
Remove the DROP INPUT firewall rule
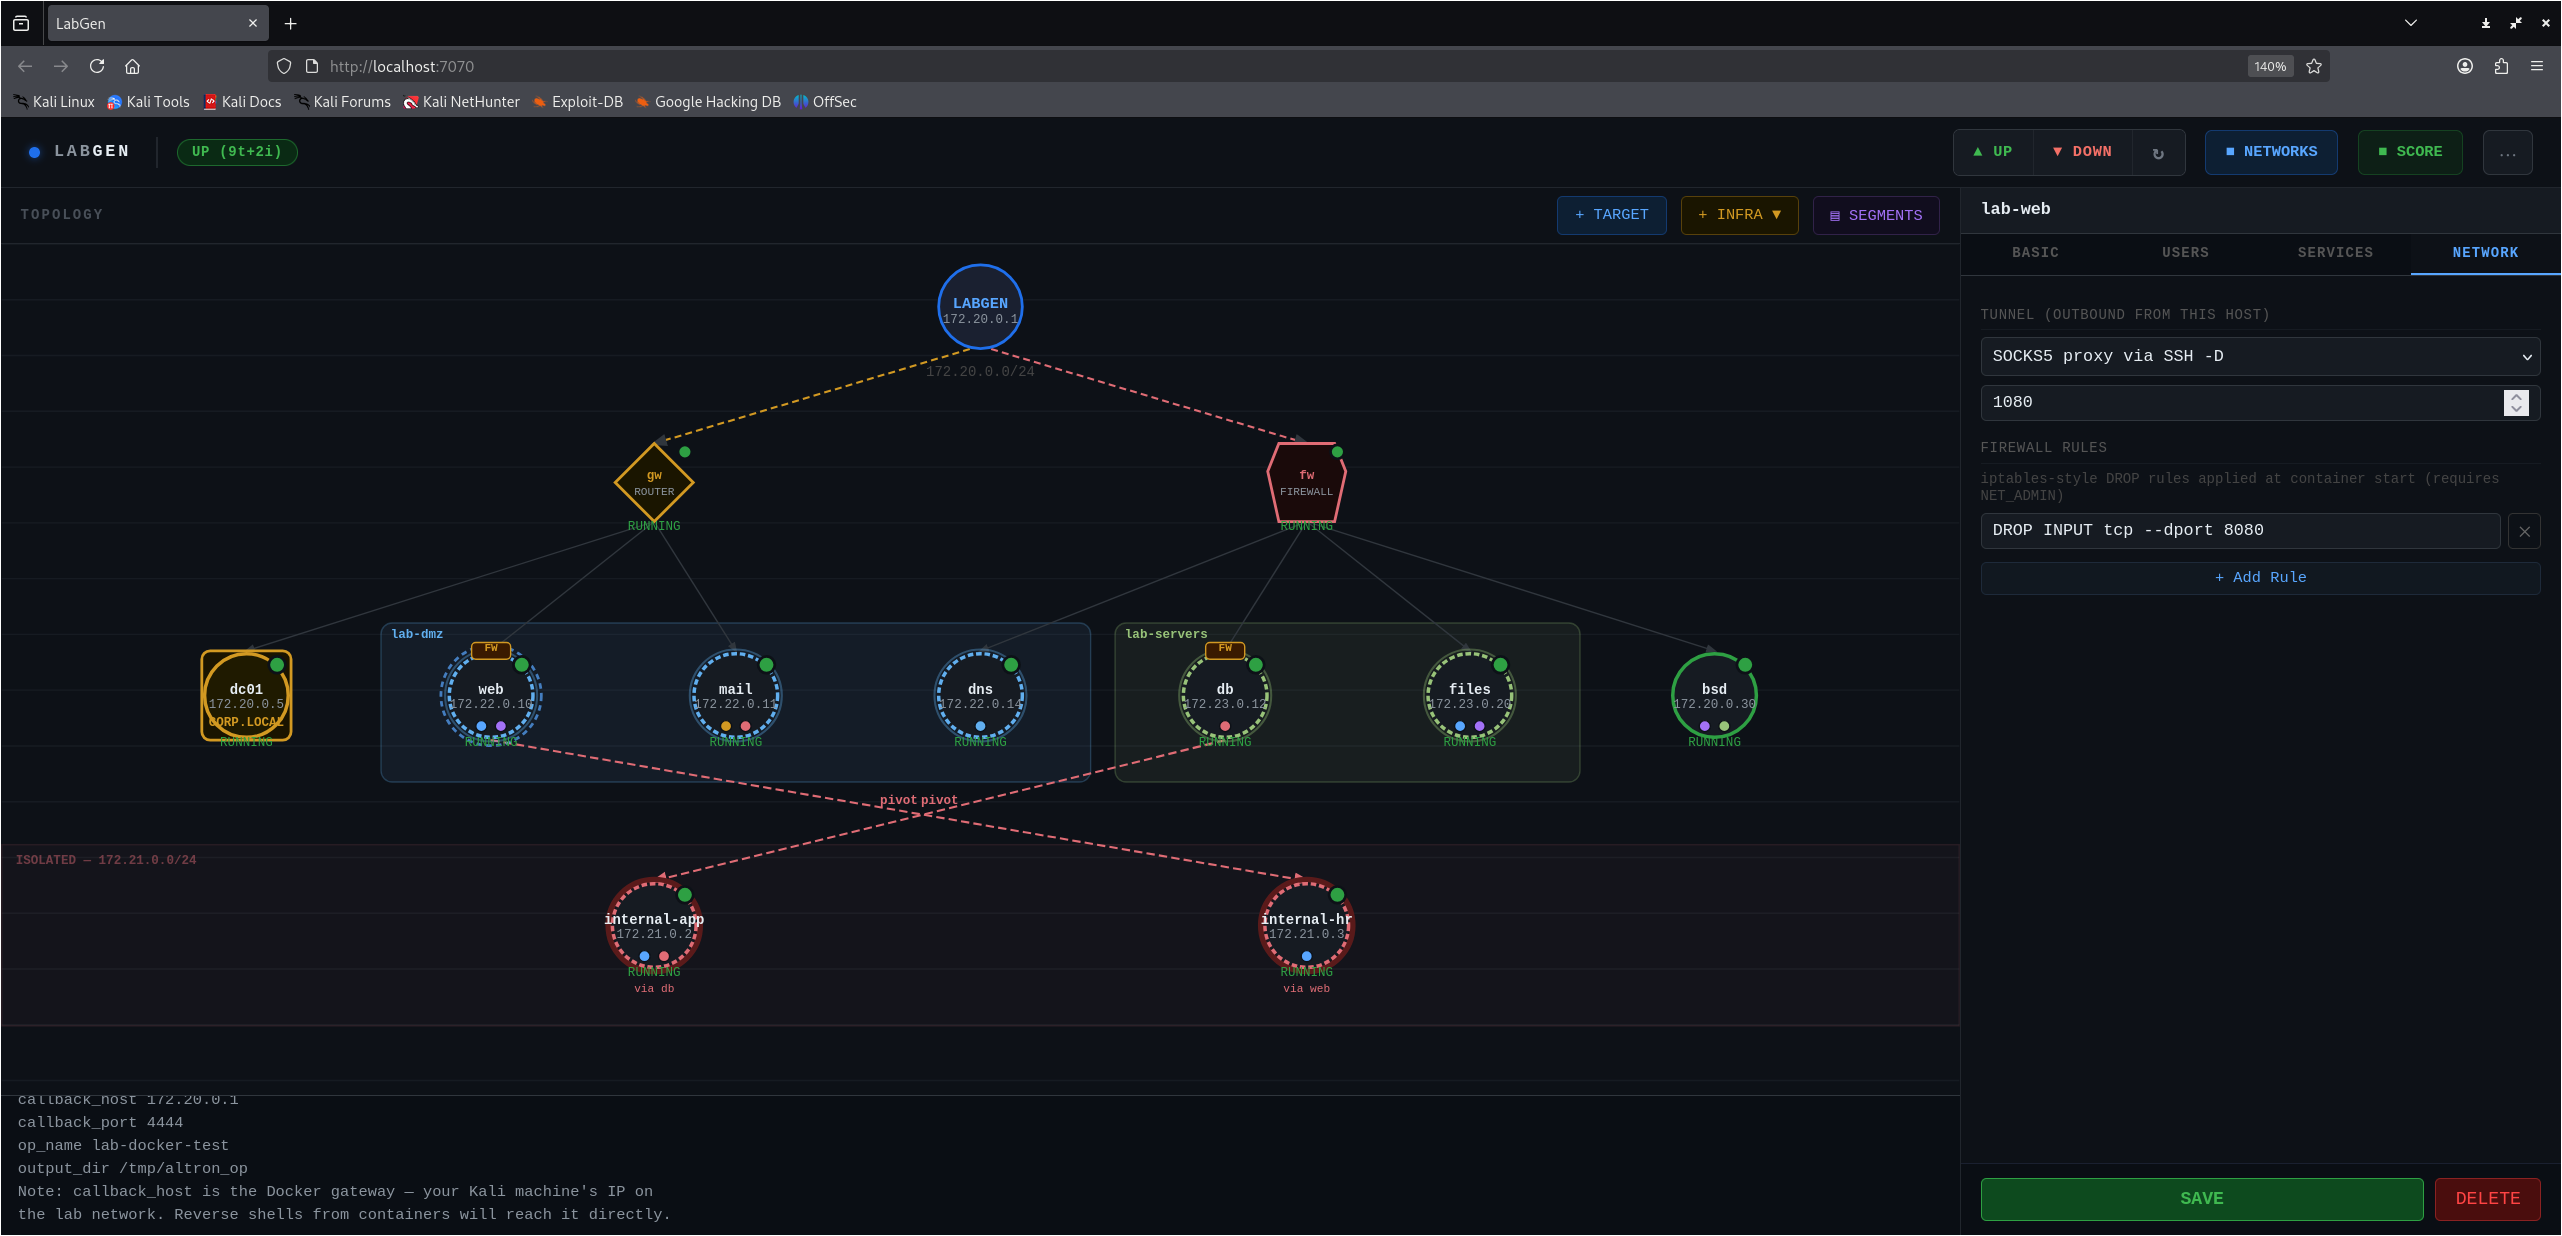pyautogui.click(x=2524, y=531)
